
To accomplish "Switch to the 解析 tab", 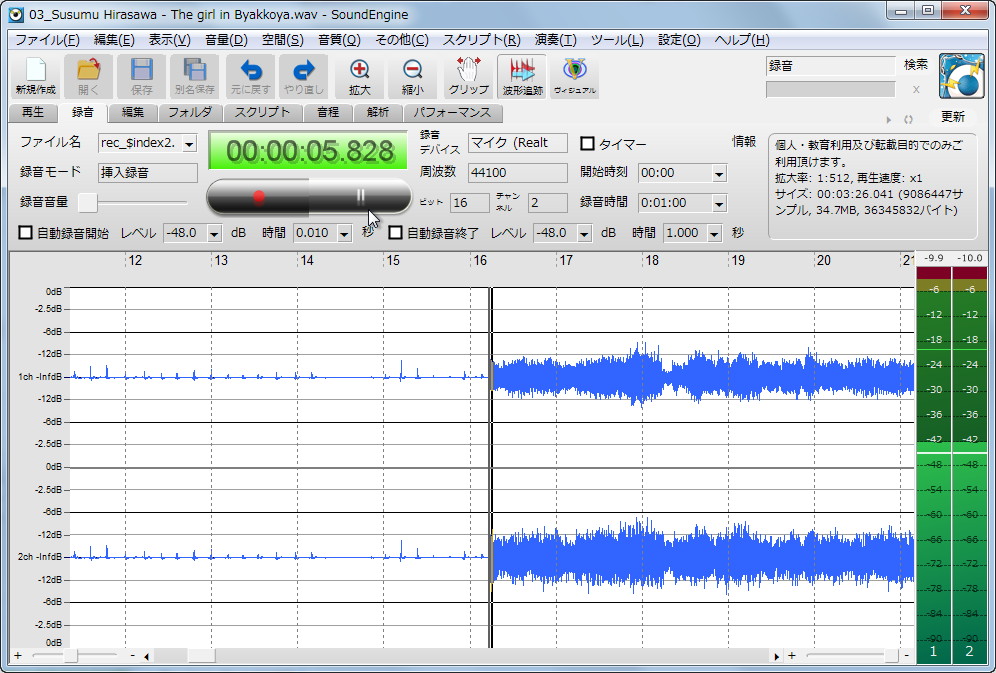I will point(377,113).
